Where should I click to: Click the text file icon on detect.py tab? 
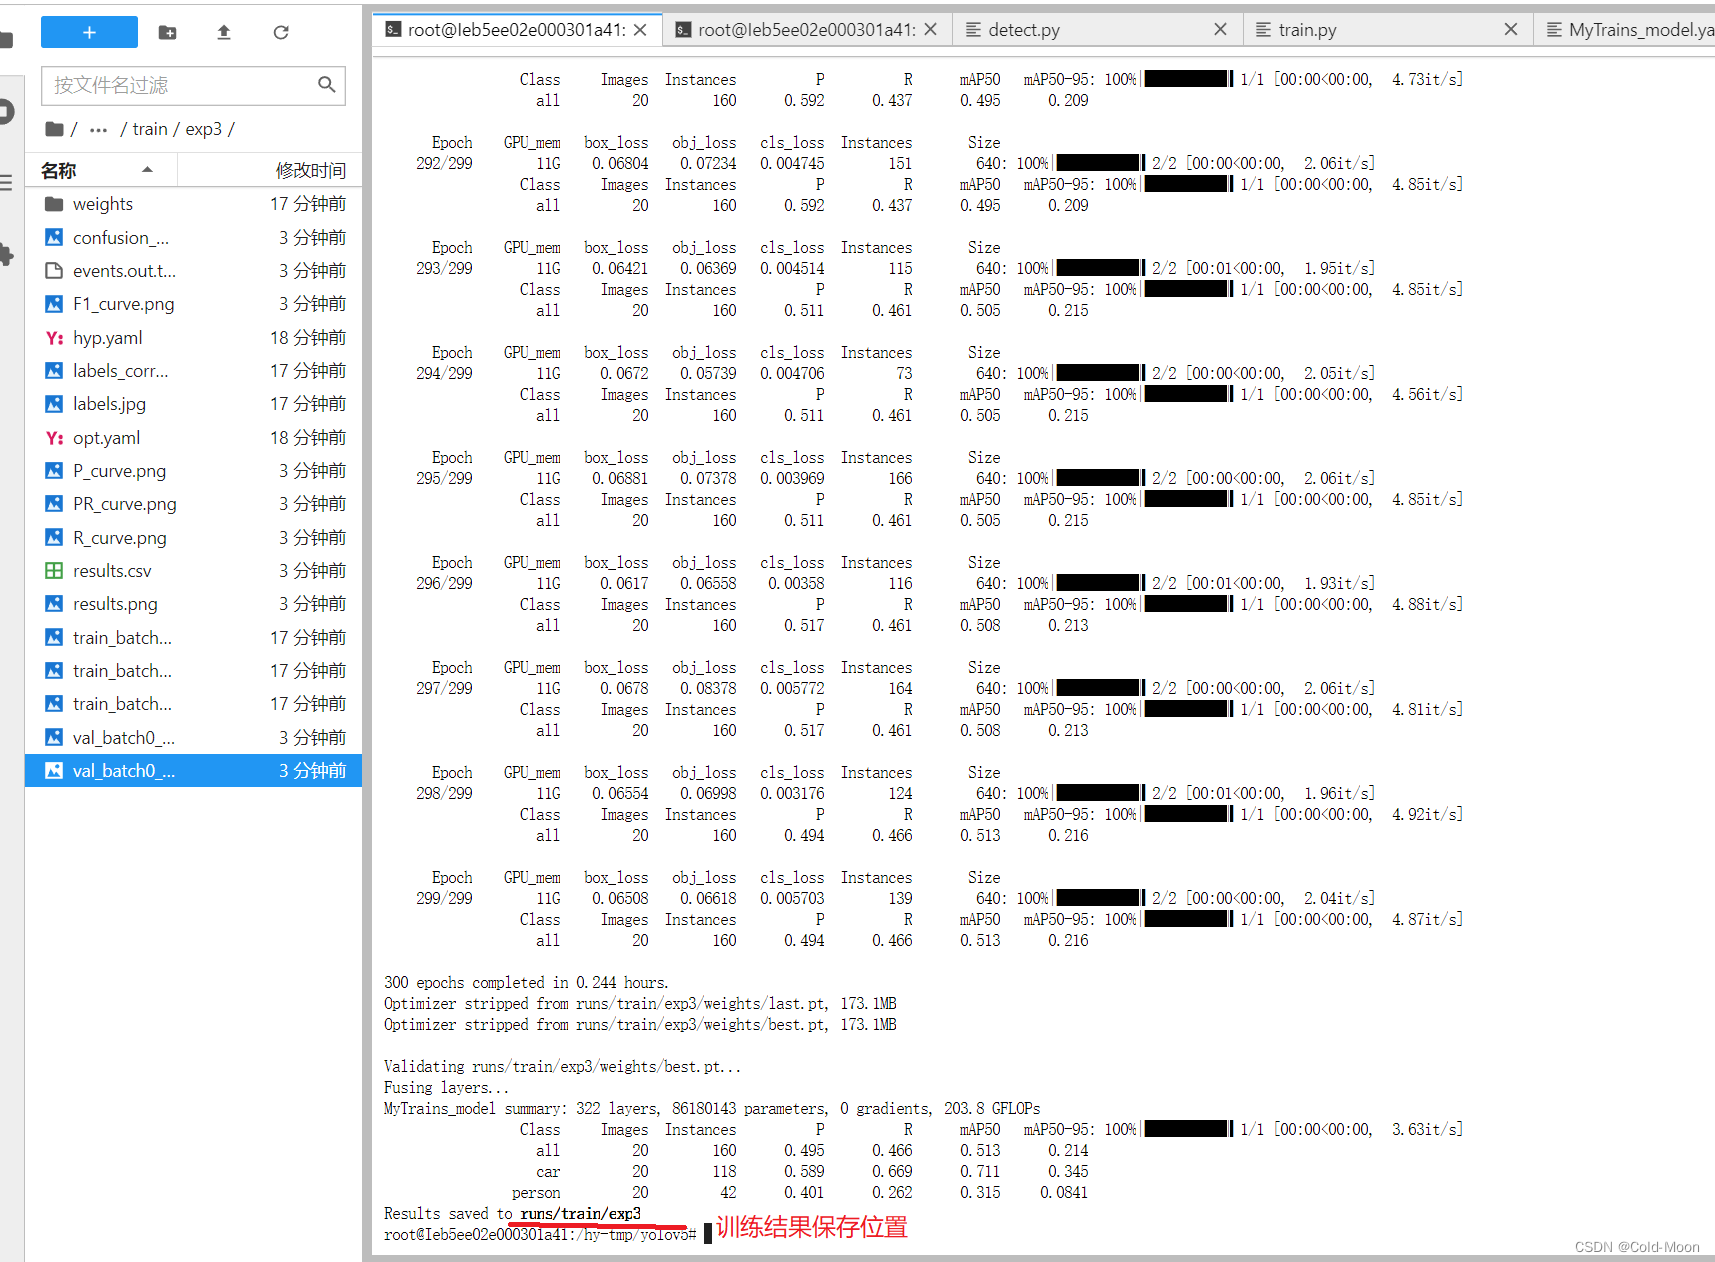[x=973, y=30]
